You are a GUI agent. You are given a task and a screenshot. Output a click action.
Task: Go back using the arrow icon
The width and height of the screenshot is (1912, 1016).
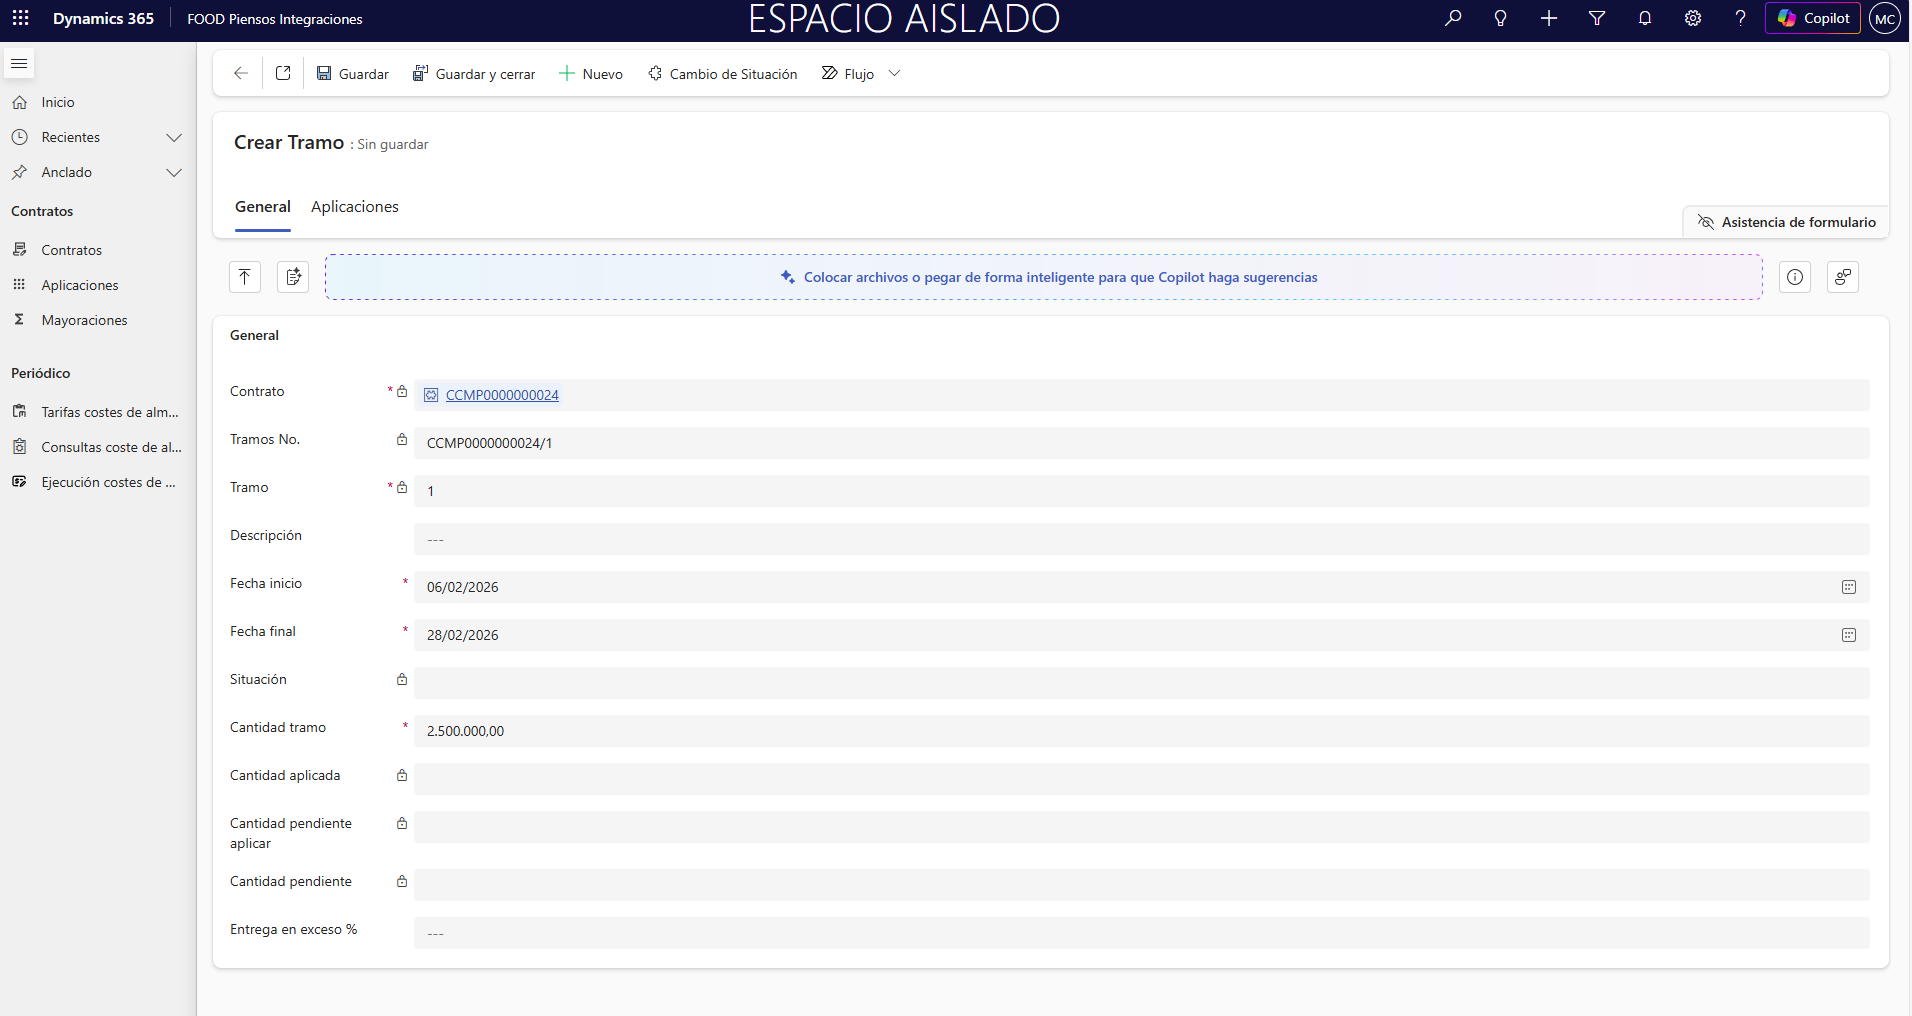click(240, 73)
